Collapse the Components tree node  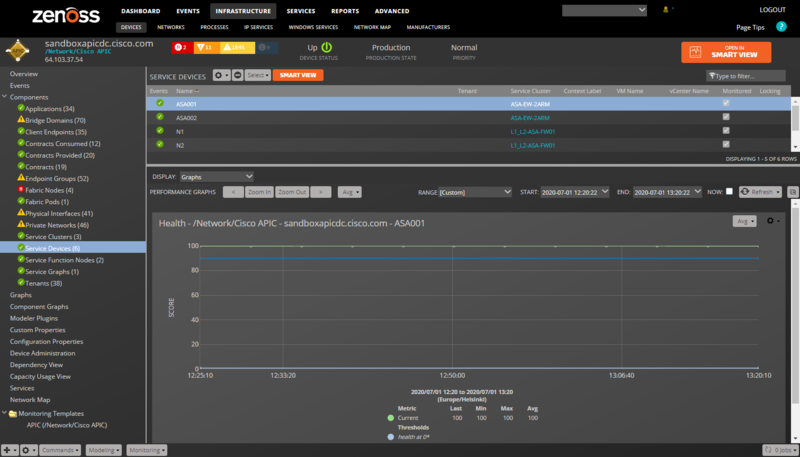pyautogui.click(x=5, y=96)
